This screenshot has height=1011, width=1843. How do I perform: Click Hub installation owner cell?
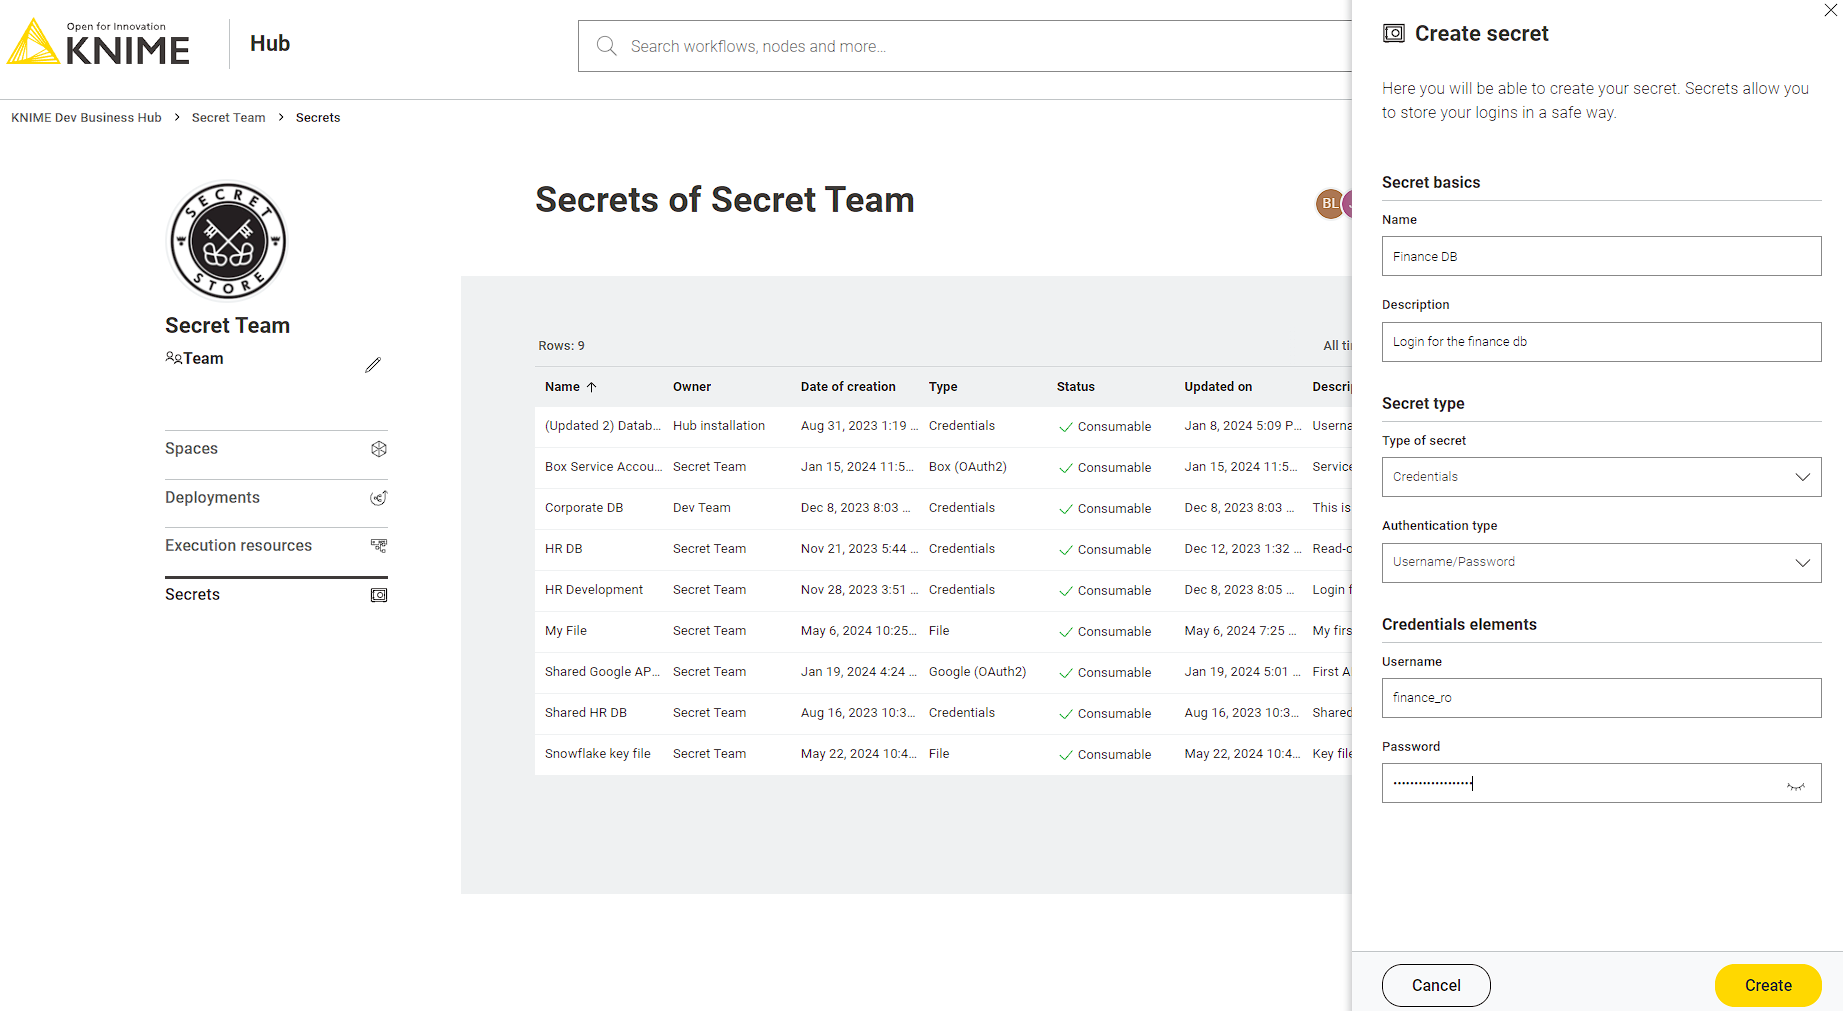(719, 426)
